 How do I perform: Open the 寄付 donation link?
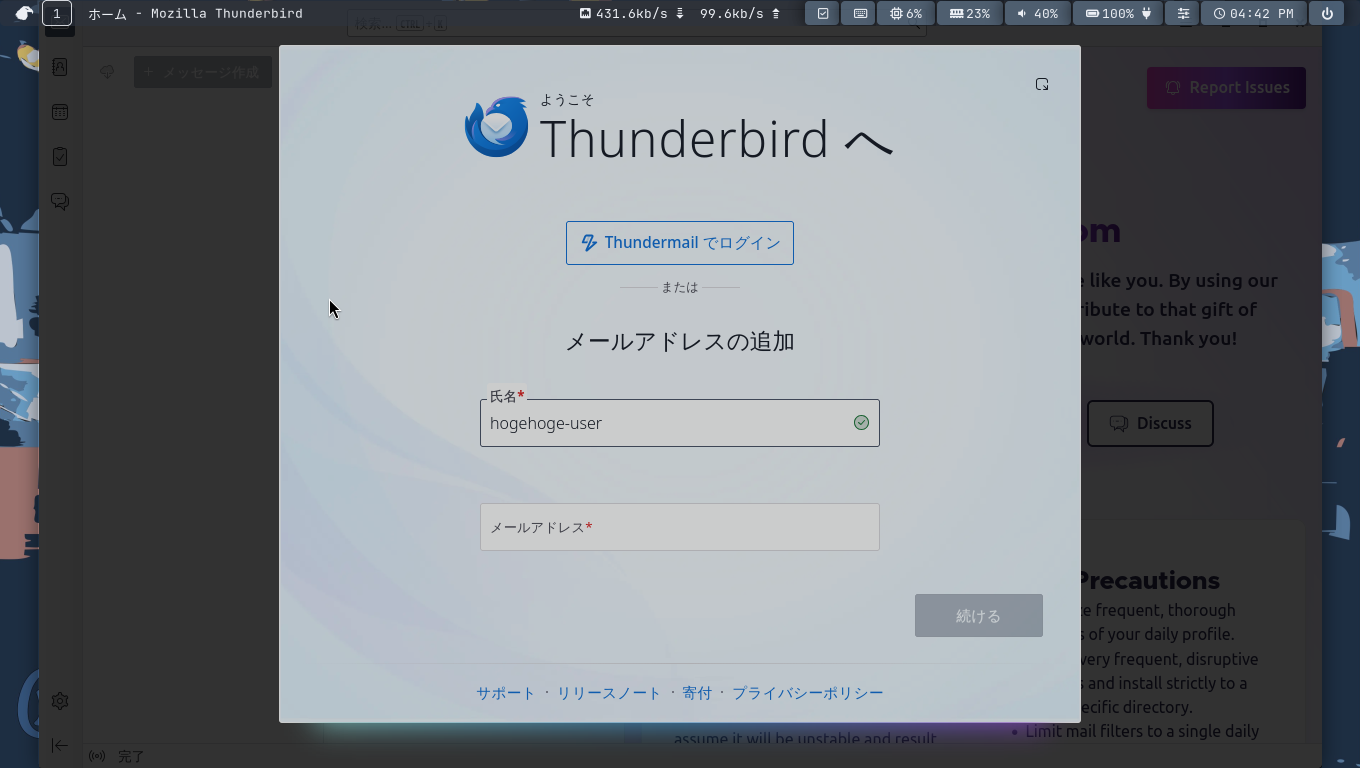tap(697, 693)
